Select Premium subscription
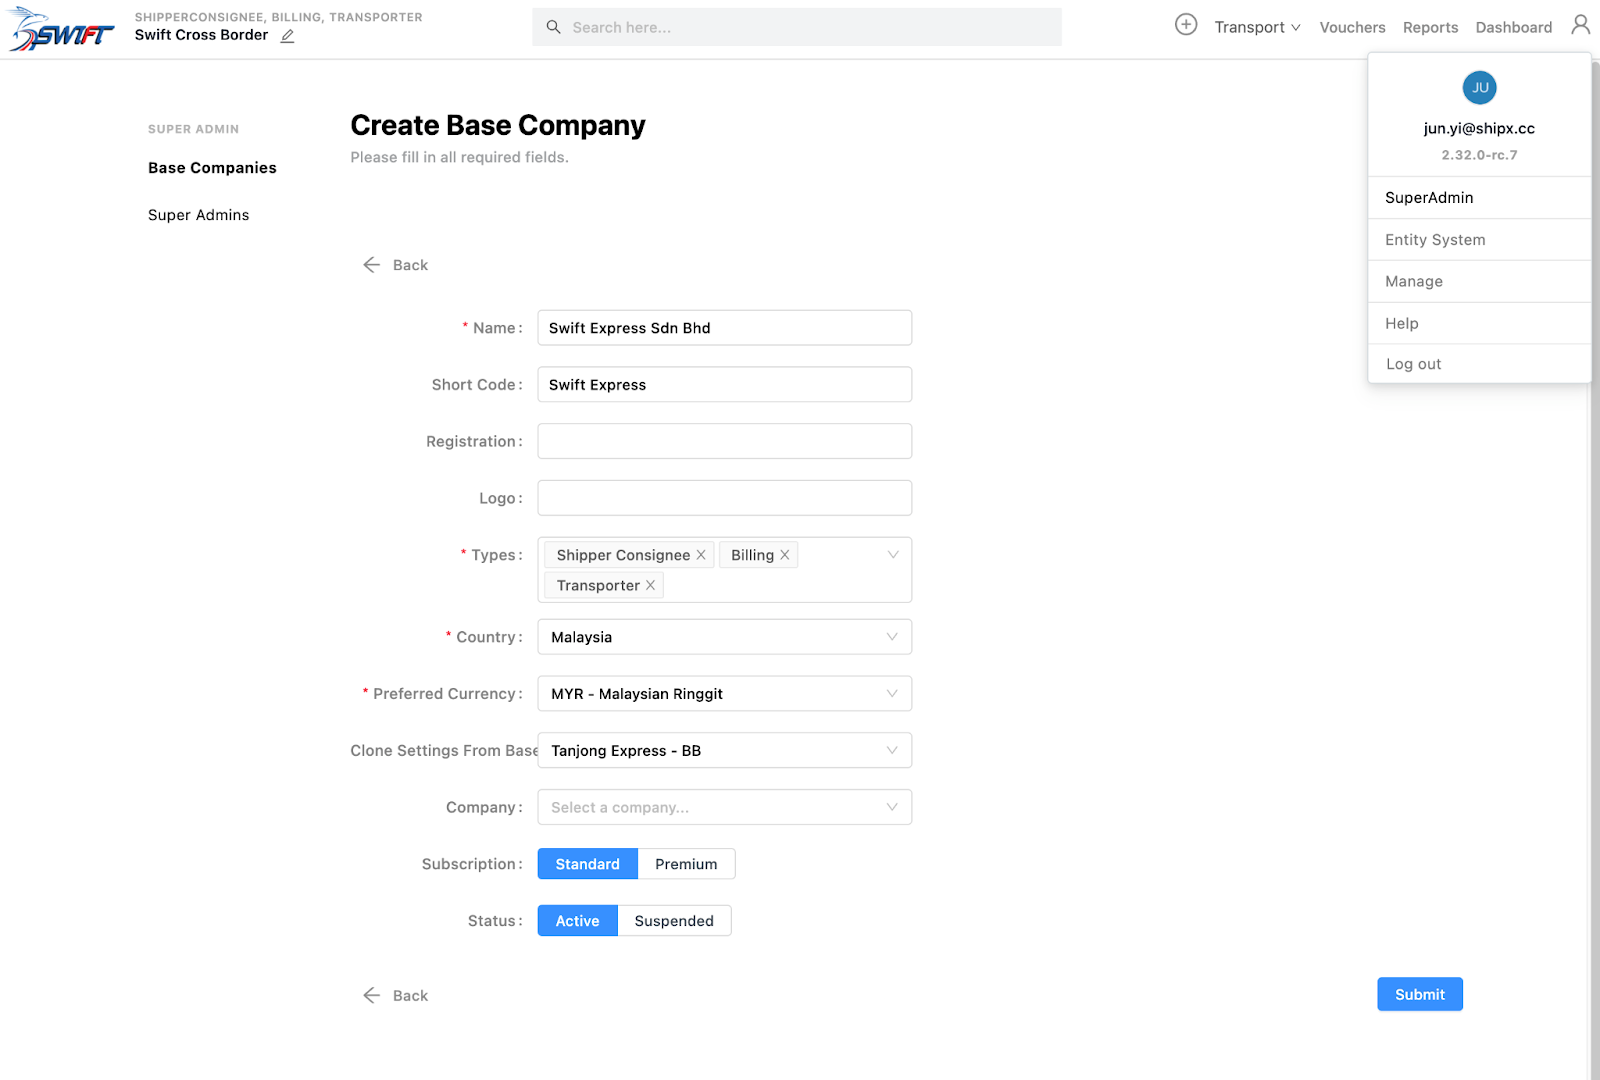This screenshot has height=1080, width=1600. (686, 864)
